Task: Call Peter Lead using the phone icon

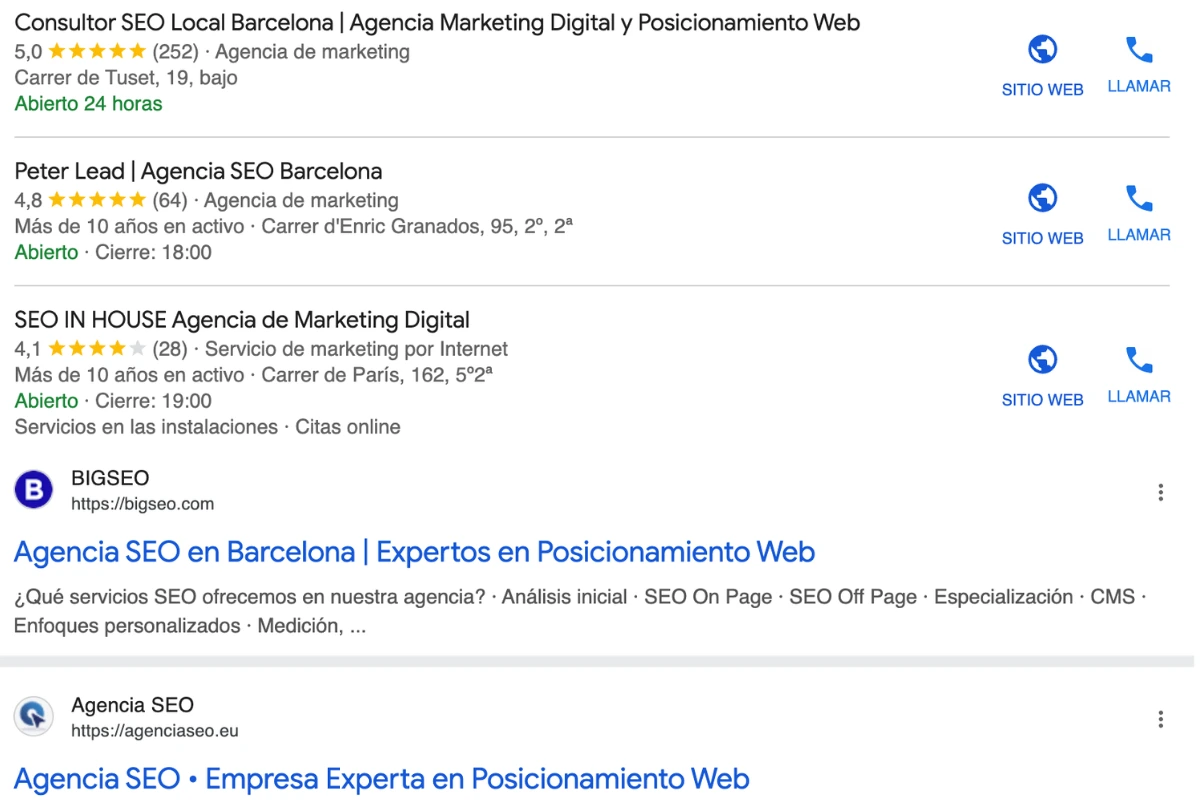Action: click(1138, 196)
